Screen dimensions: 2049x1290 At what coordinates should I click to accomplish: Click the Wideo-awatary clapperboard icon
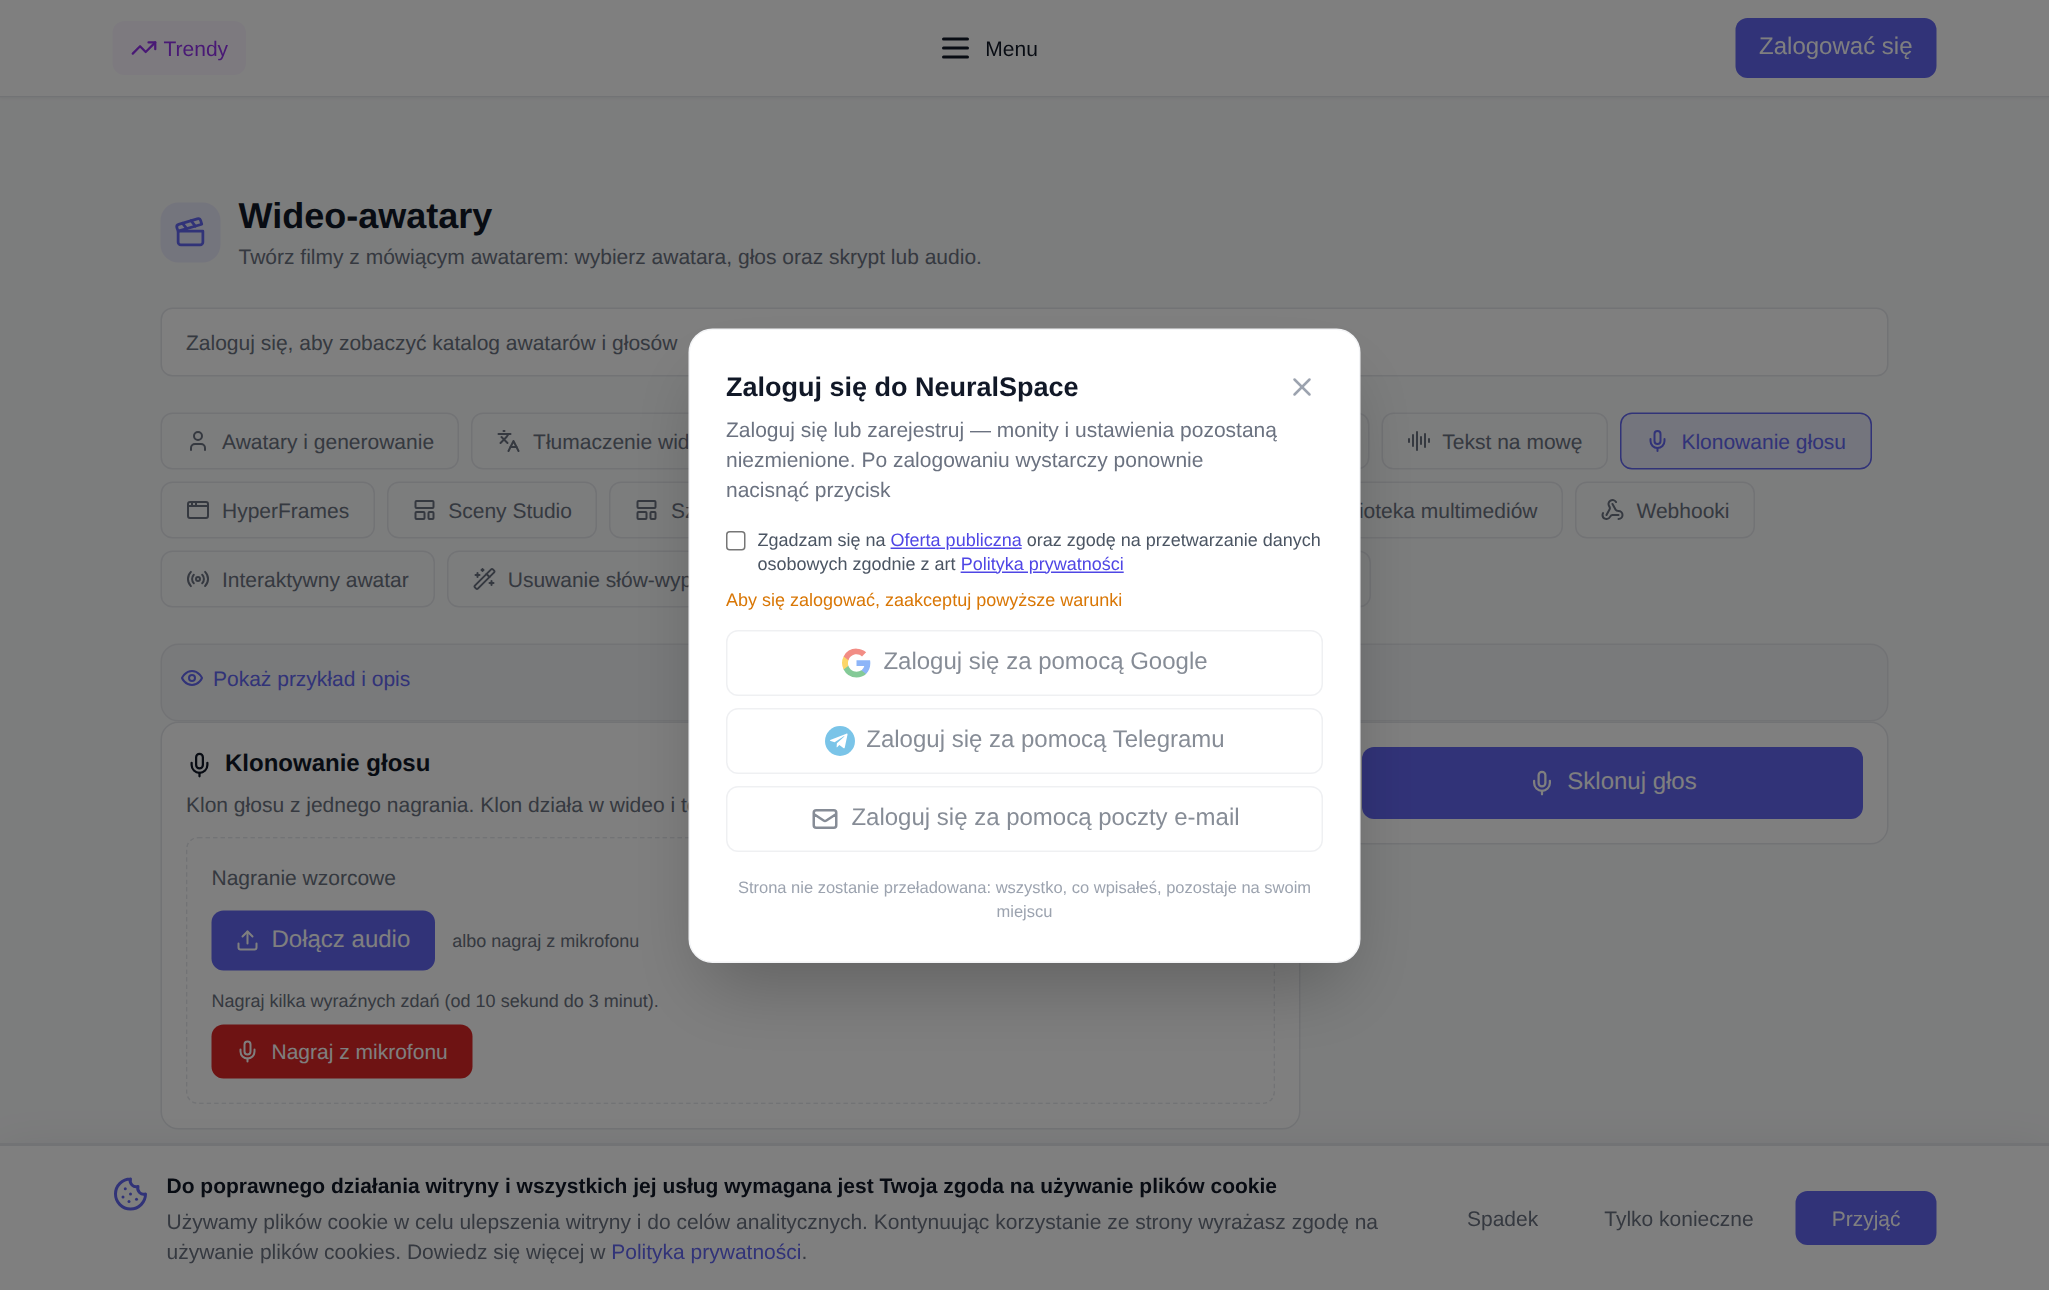pyautogui.click(x=190, y=232)
